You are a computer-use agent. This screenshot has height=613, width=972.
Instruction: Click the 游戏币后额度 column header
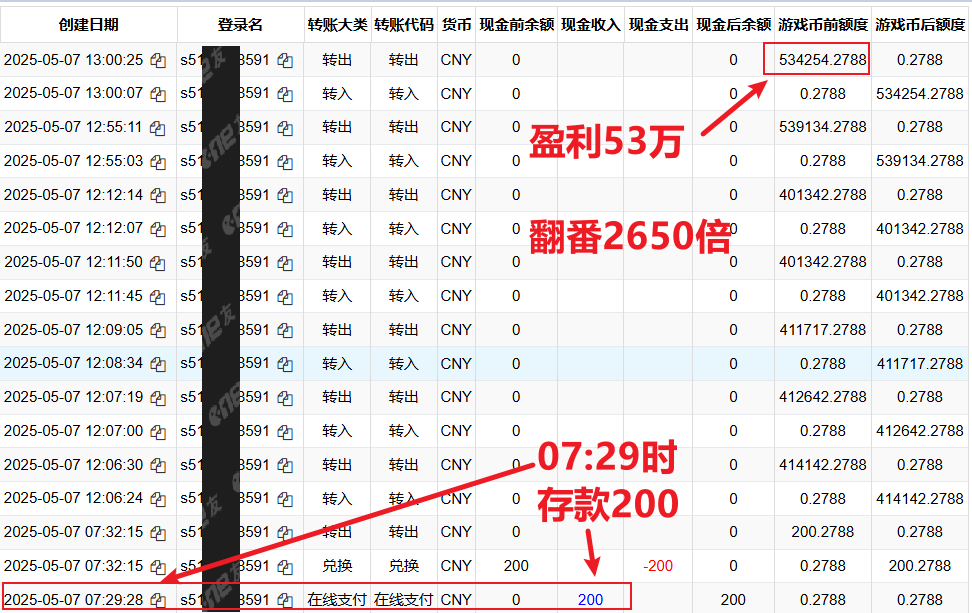coord(919,25)
